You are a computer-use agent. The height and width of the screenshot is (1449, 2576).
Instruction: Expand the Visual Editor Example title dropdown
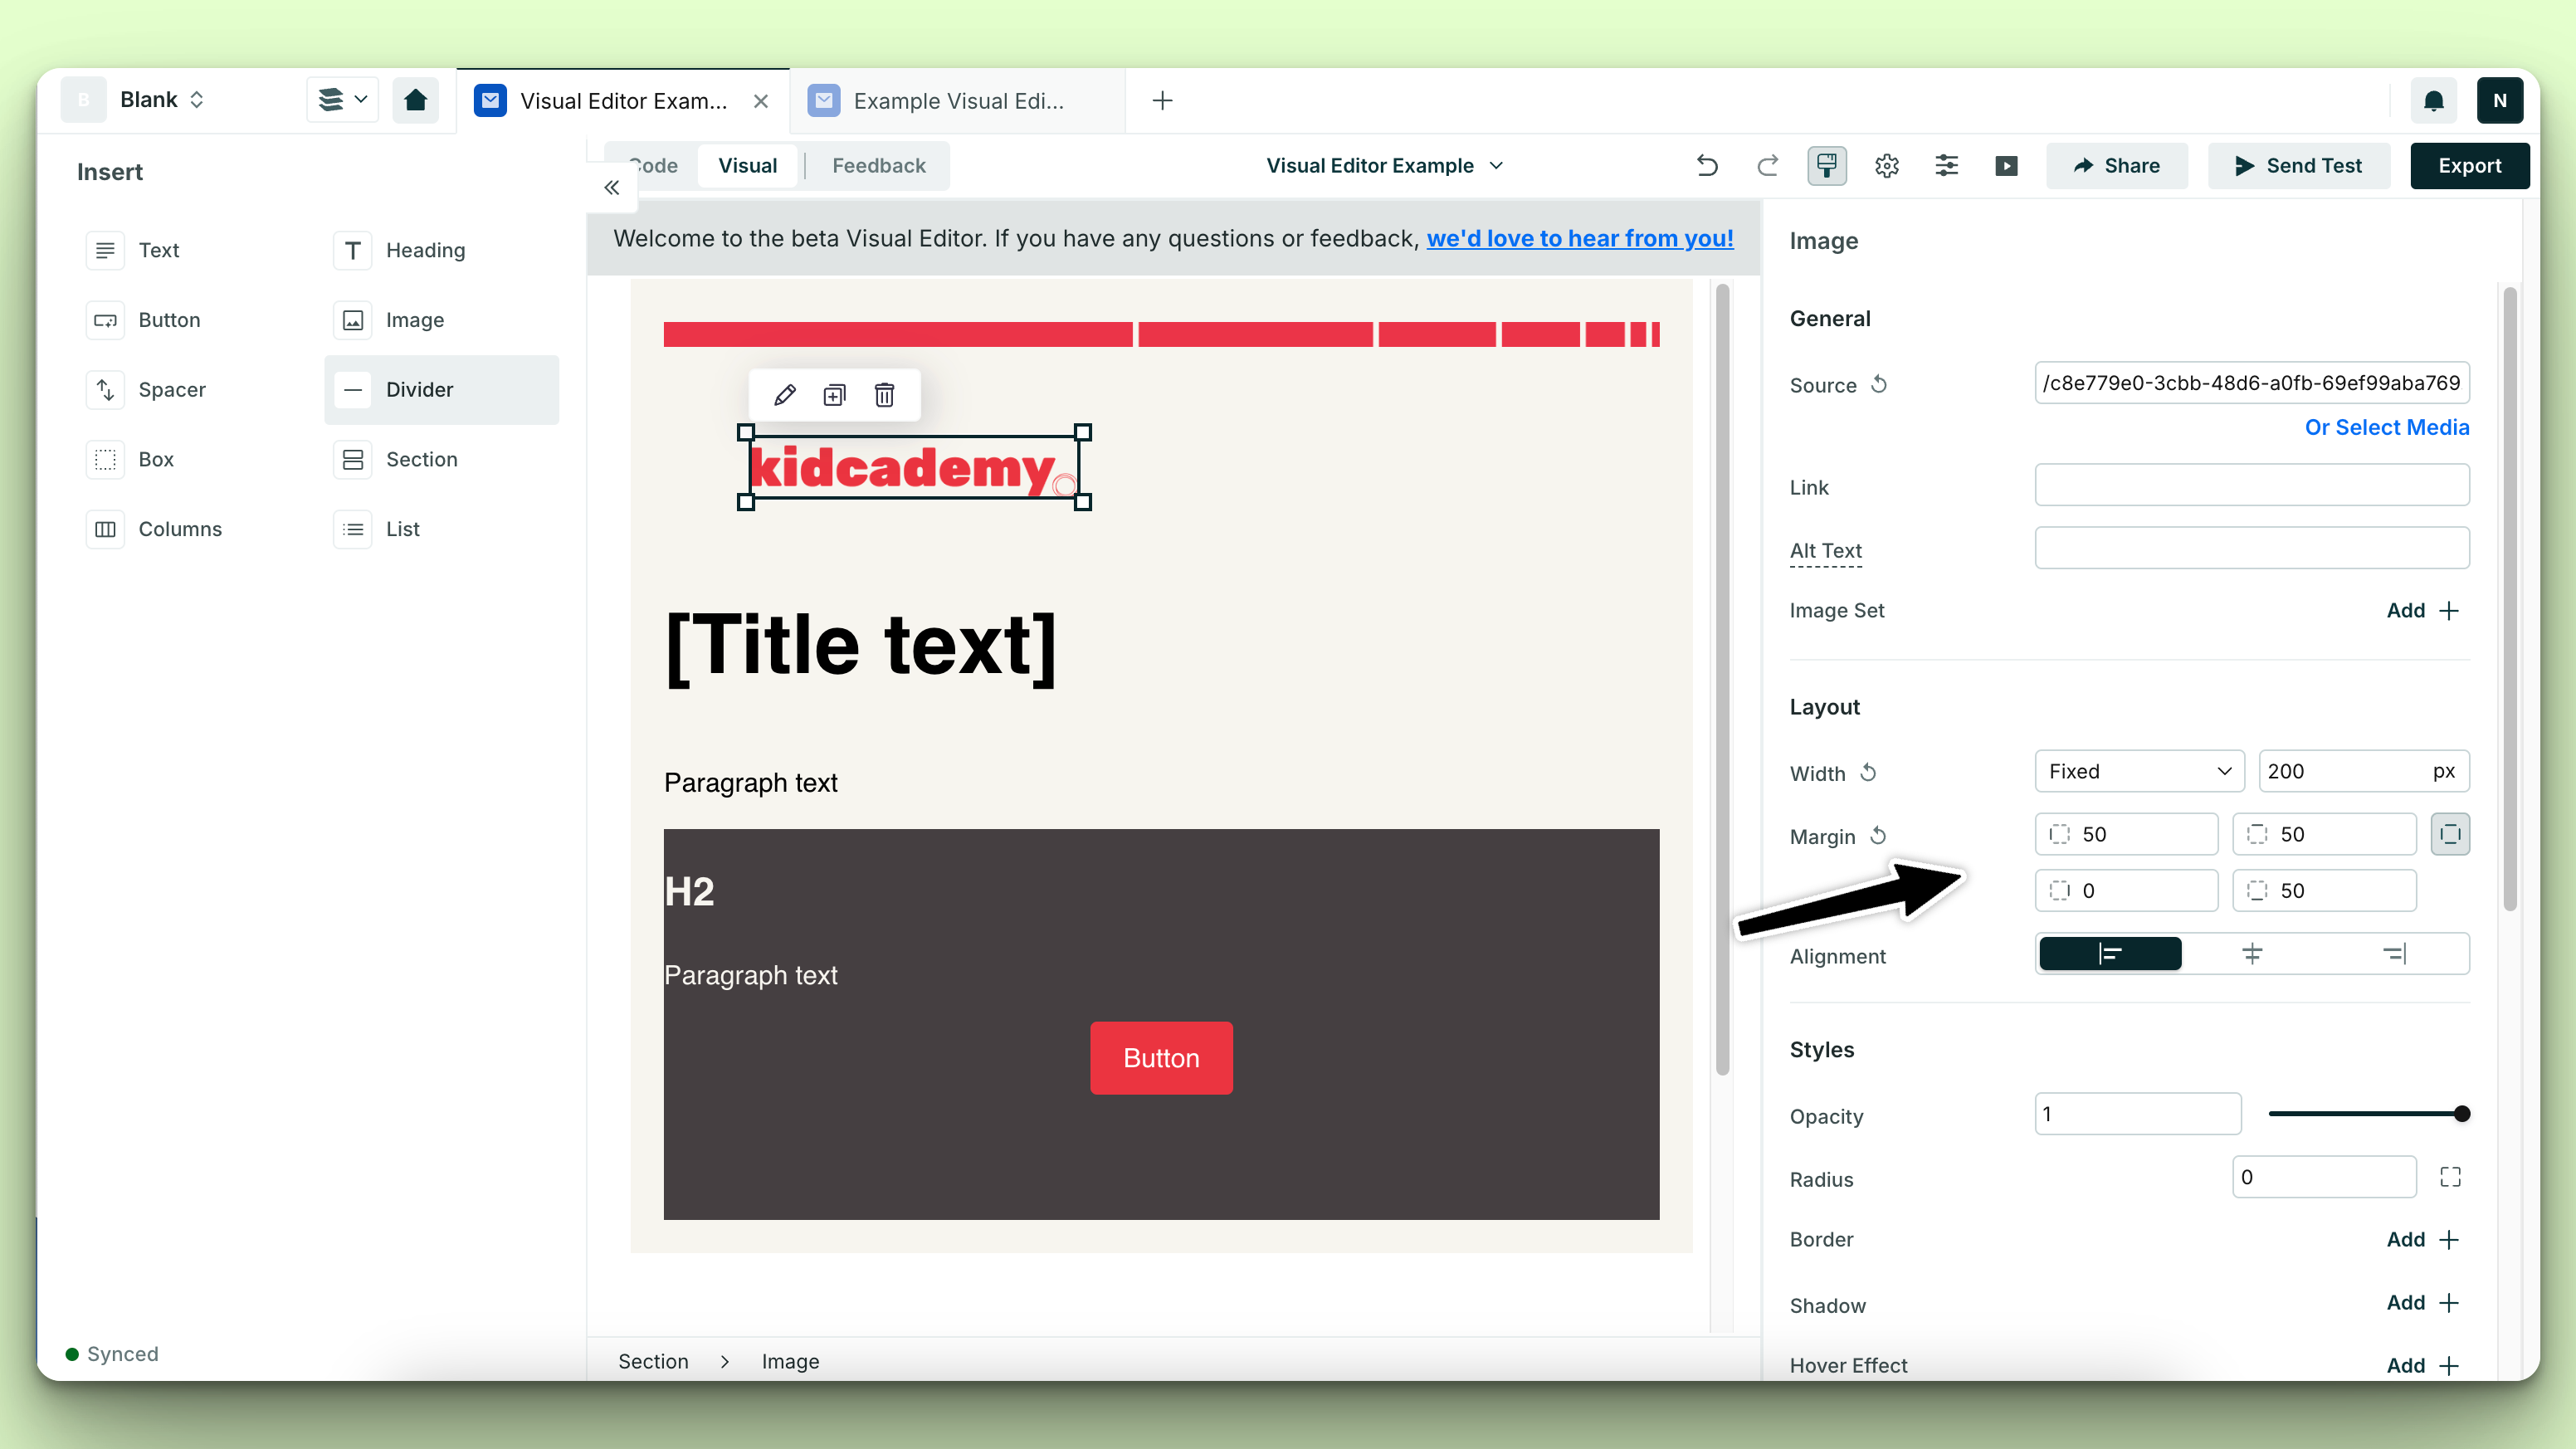tap(1385, 166)
